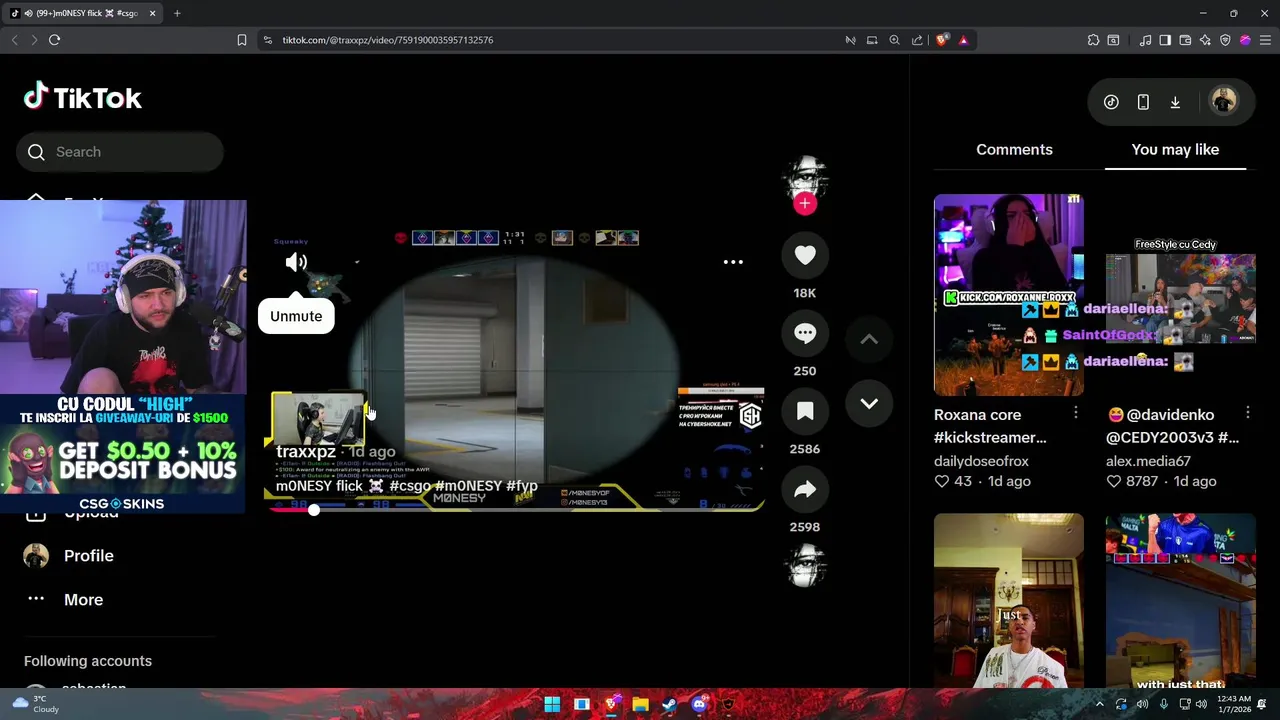Open Windows Start button on taskbar
1280x720 pixels.
(x=552, y=704)
